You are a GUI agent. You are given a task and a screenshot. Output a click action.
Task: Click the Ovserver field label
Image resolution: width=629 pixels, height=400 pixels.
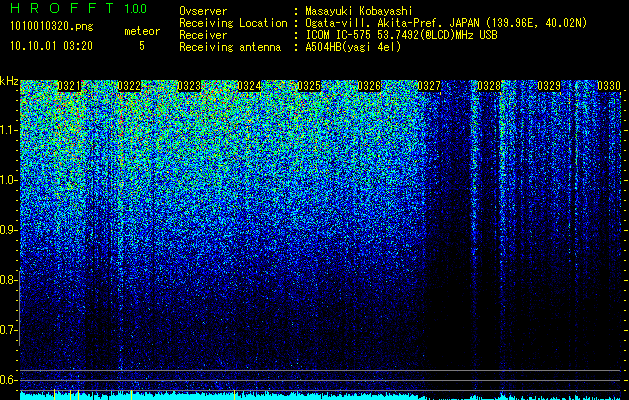[x=203, y=11]
